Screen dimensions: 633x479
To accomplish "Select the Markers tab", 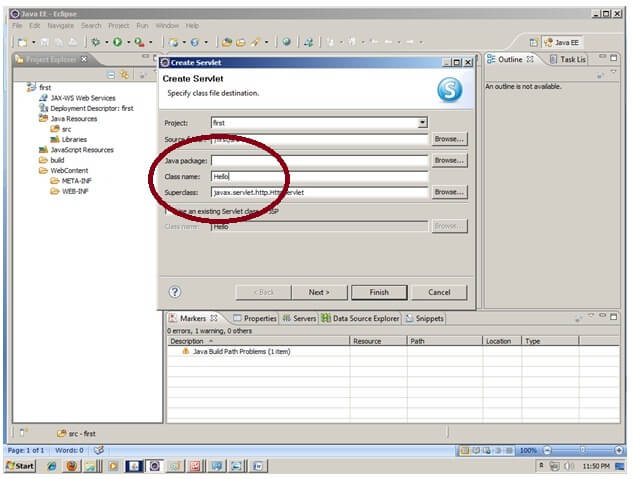I will [x=193, y=318].
